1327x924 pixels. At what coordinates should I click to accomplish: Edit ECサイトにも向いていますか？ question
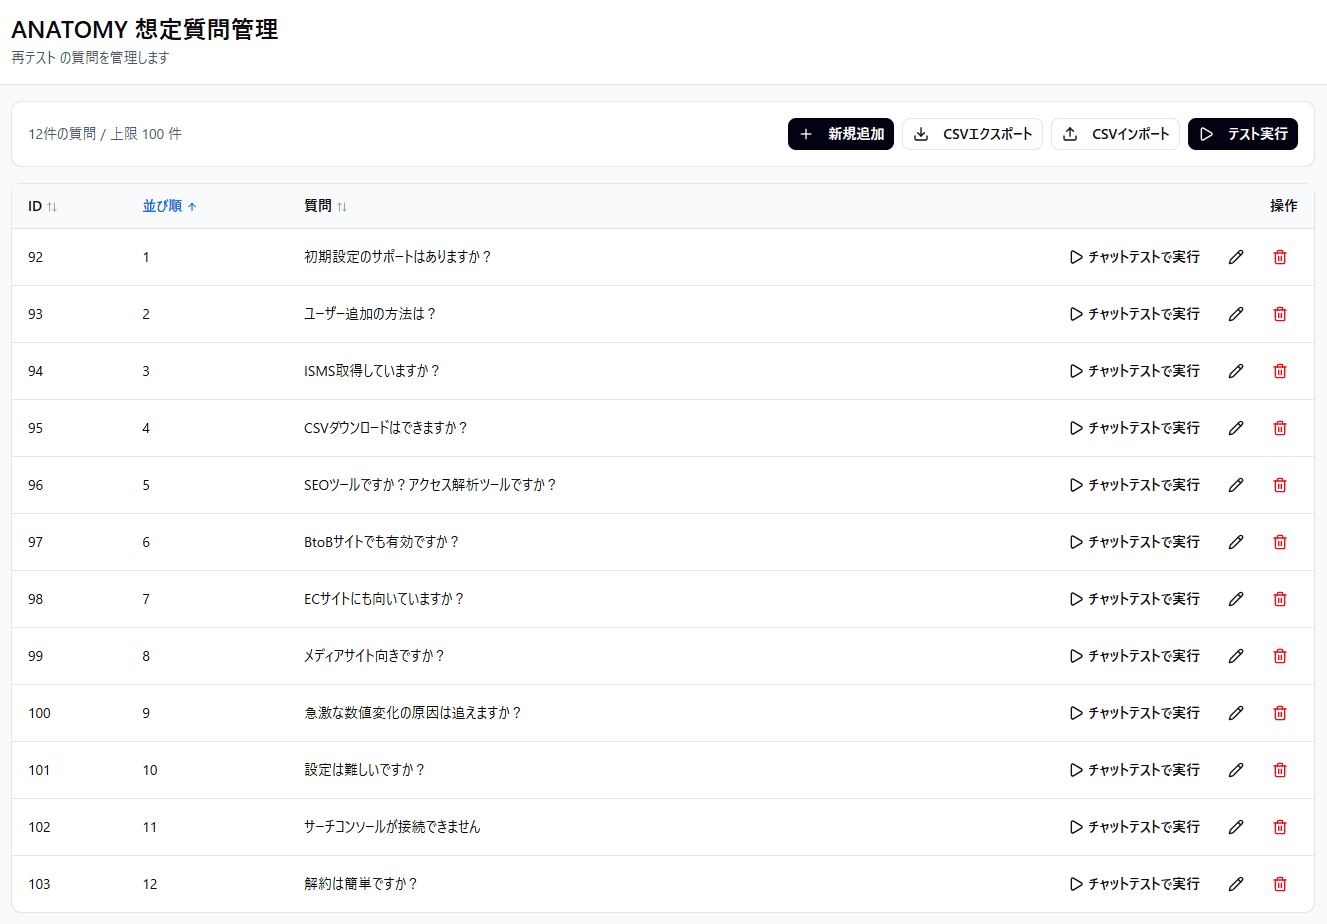pos(1236,599)
